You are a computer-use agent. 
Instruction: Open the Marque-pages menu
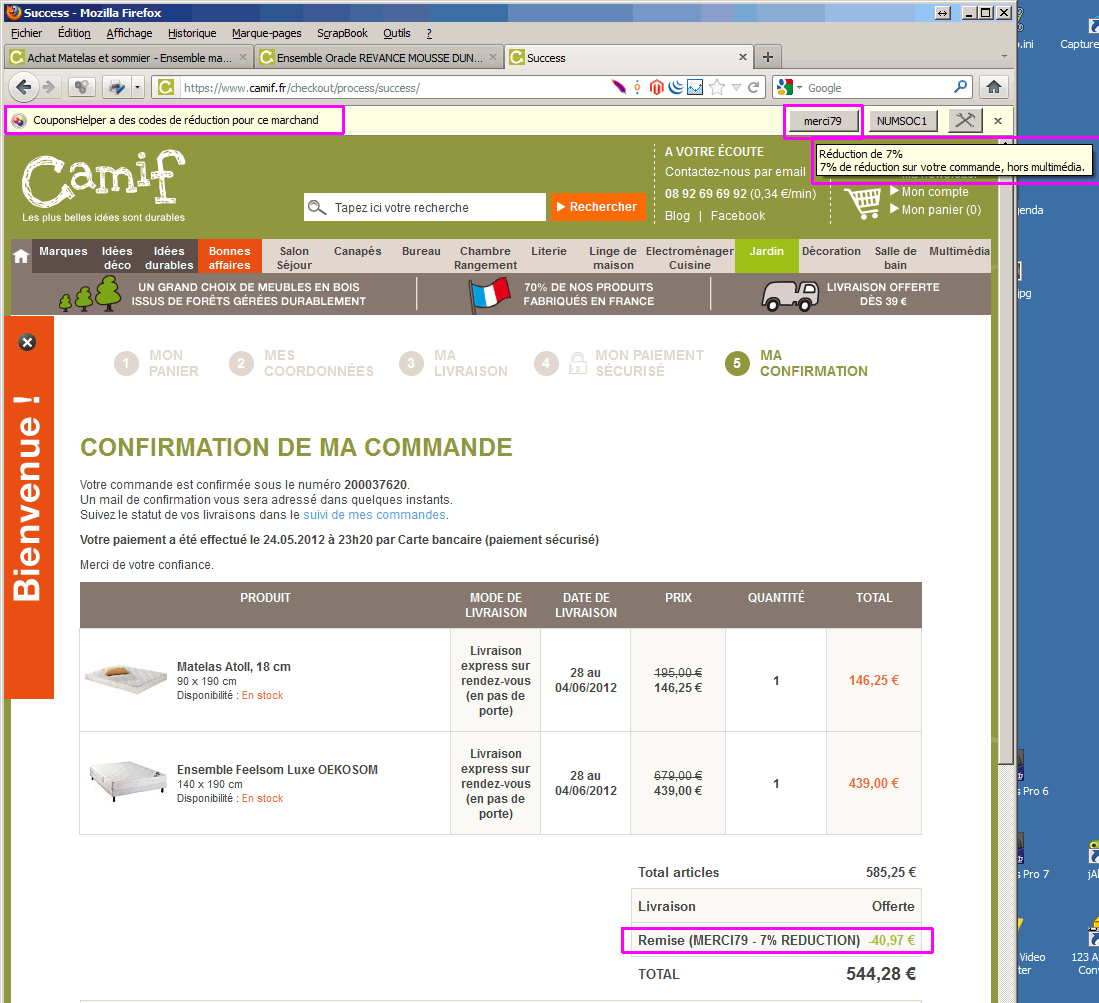tap(266, 33)
